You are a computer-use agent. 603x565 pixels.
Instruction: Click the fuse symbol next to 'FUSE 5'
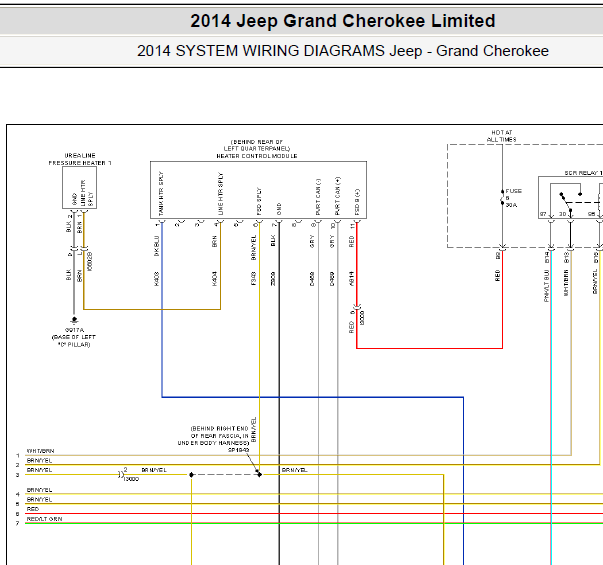(x=502, y=197)
